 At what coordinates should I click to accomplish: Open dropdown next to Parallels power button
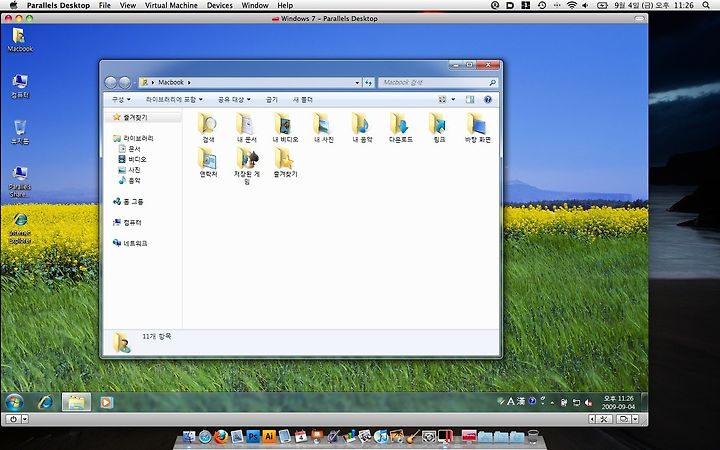25,419
